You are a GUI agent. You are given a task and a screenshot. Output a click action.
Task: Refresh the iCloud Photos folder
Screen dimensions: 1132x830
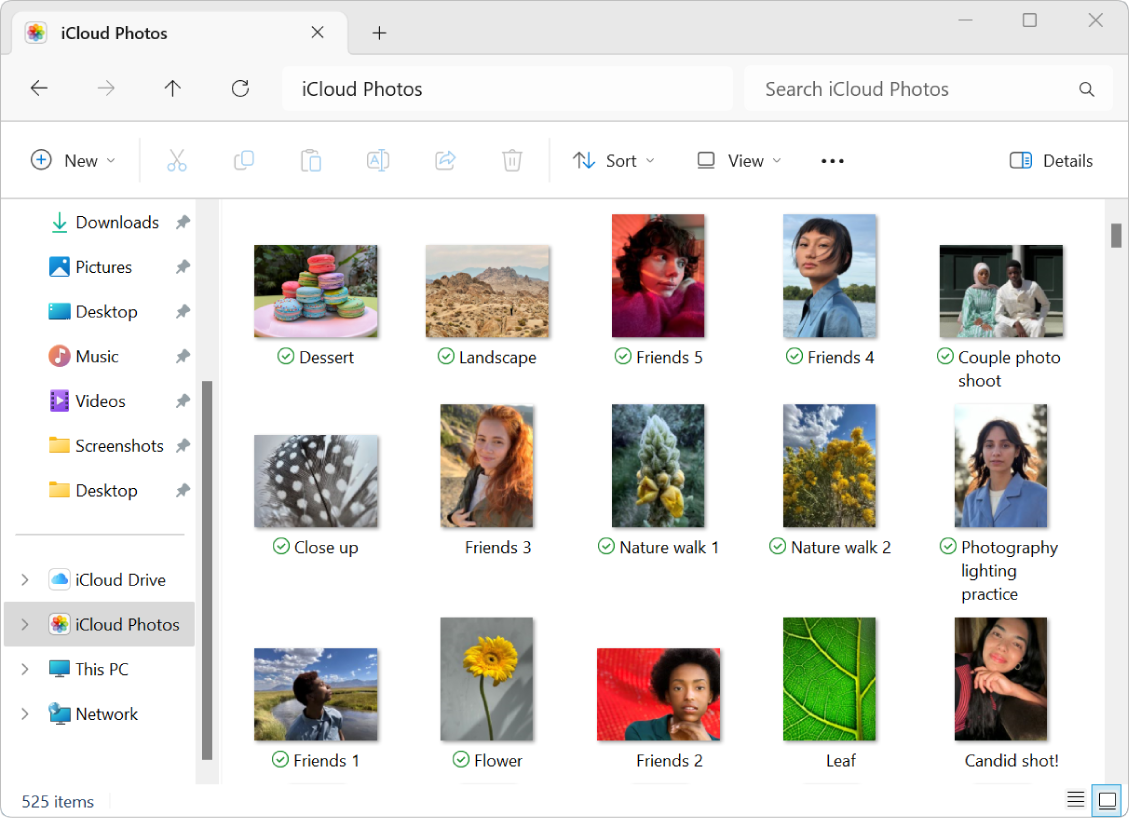point(240,88)
